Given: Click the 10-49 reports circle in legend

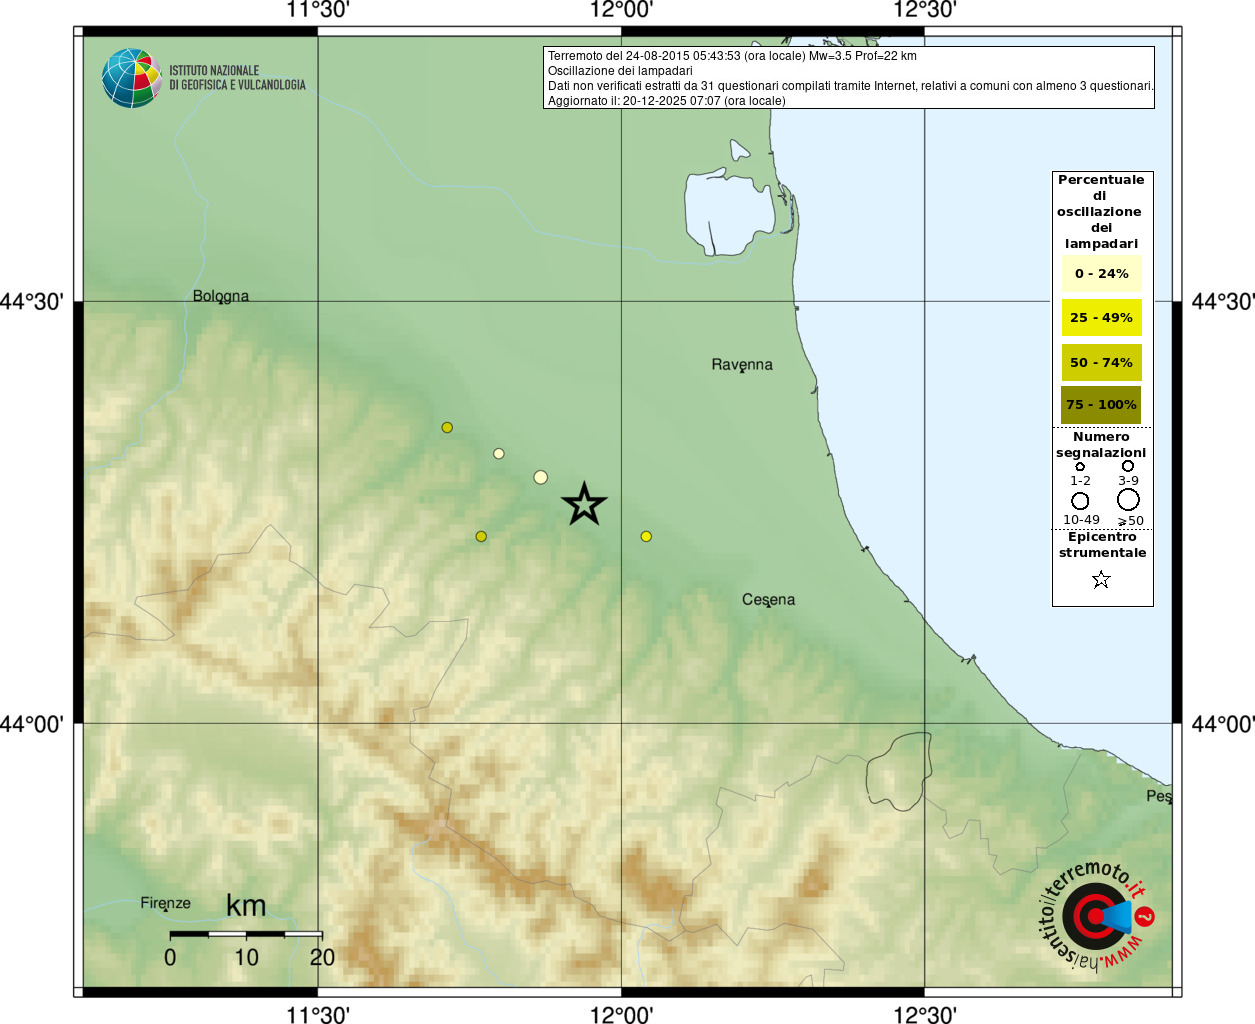Looking at the screenshot, I should pyautogui.click(x=1080, y=500).
